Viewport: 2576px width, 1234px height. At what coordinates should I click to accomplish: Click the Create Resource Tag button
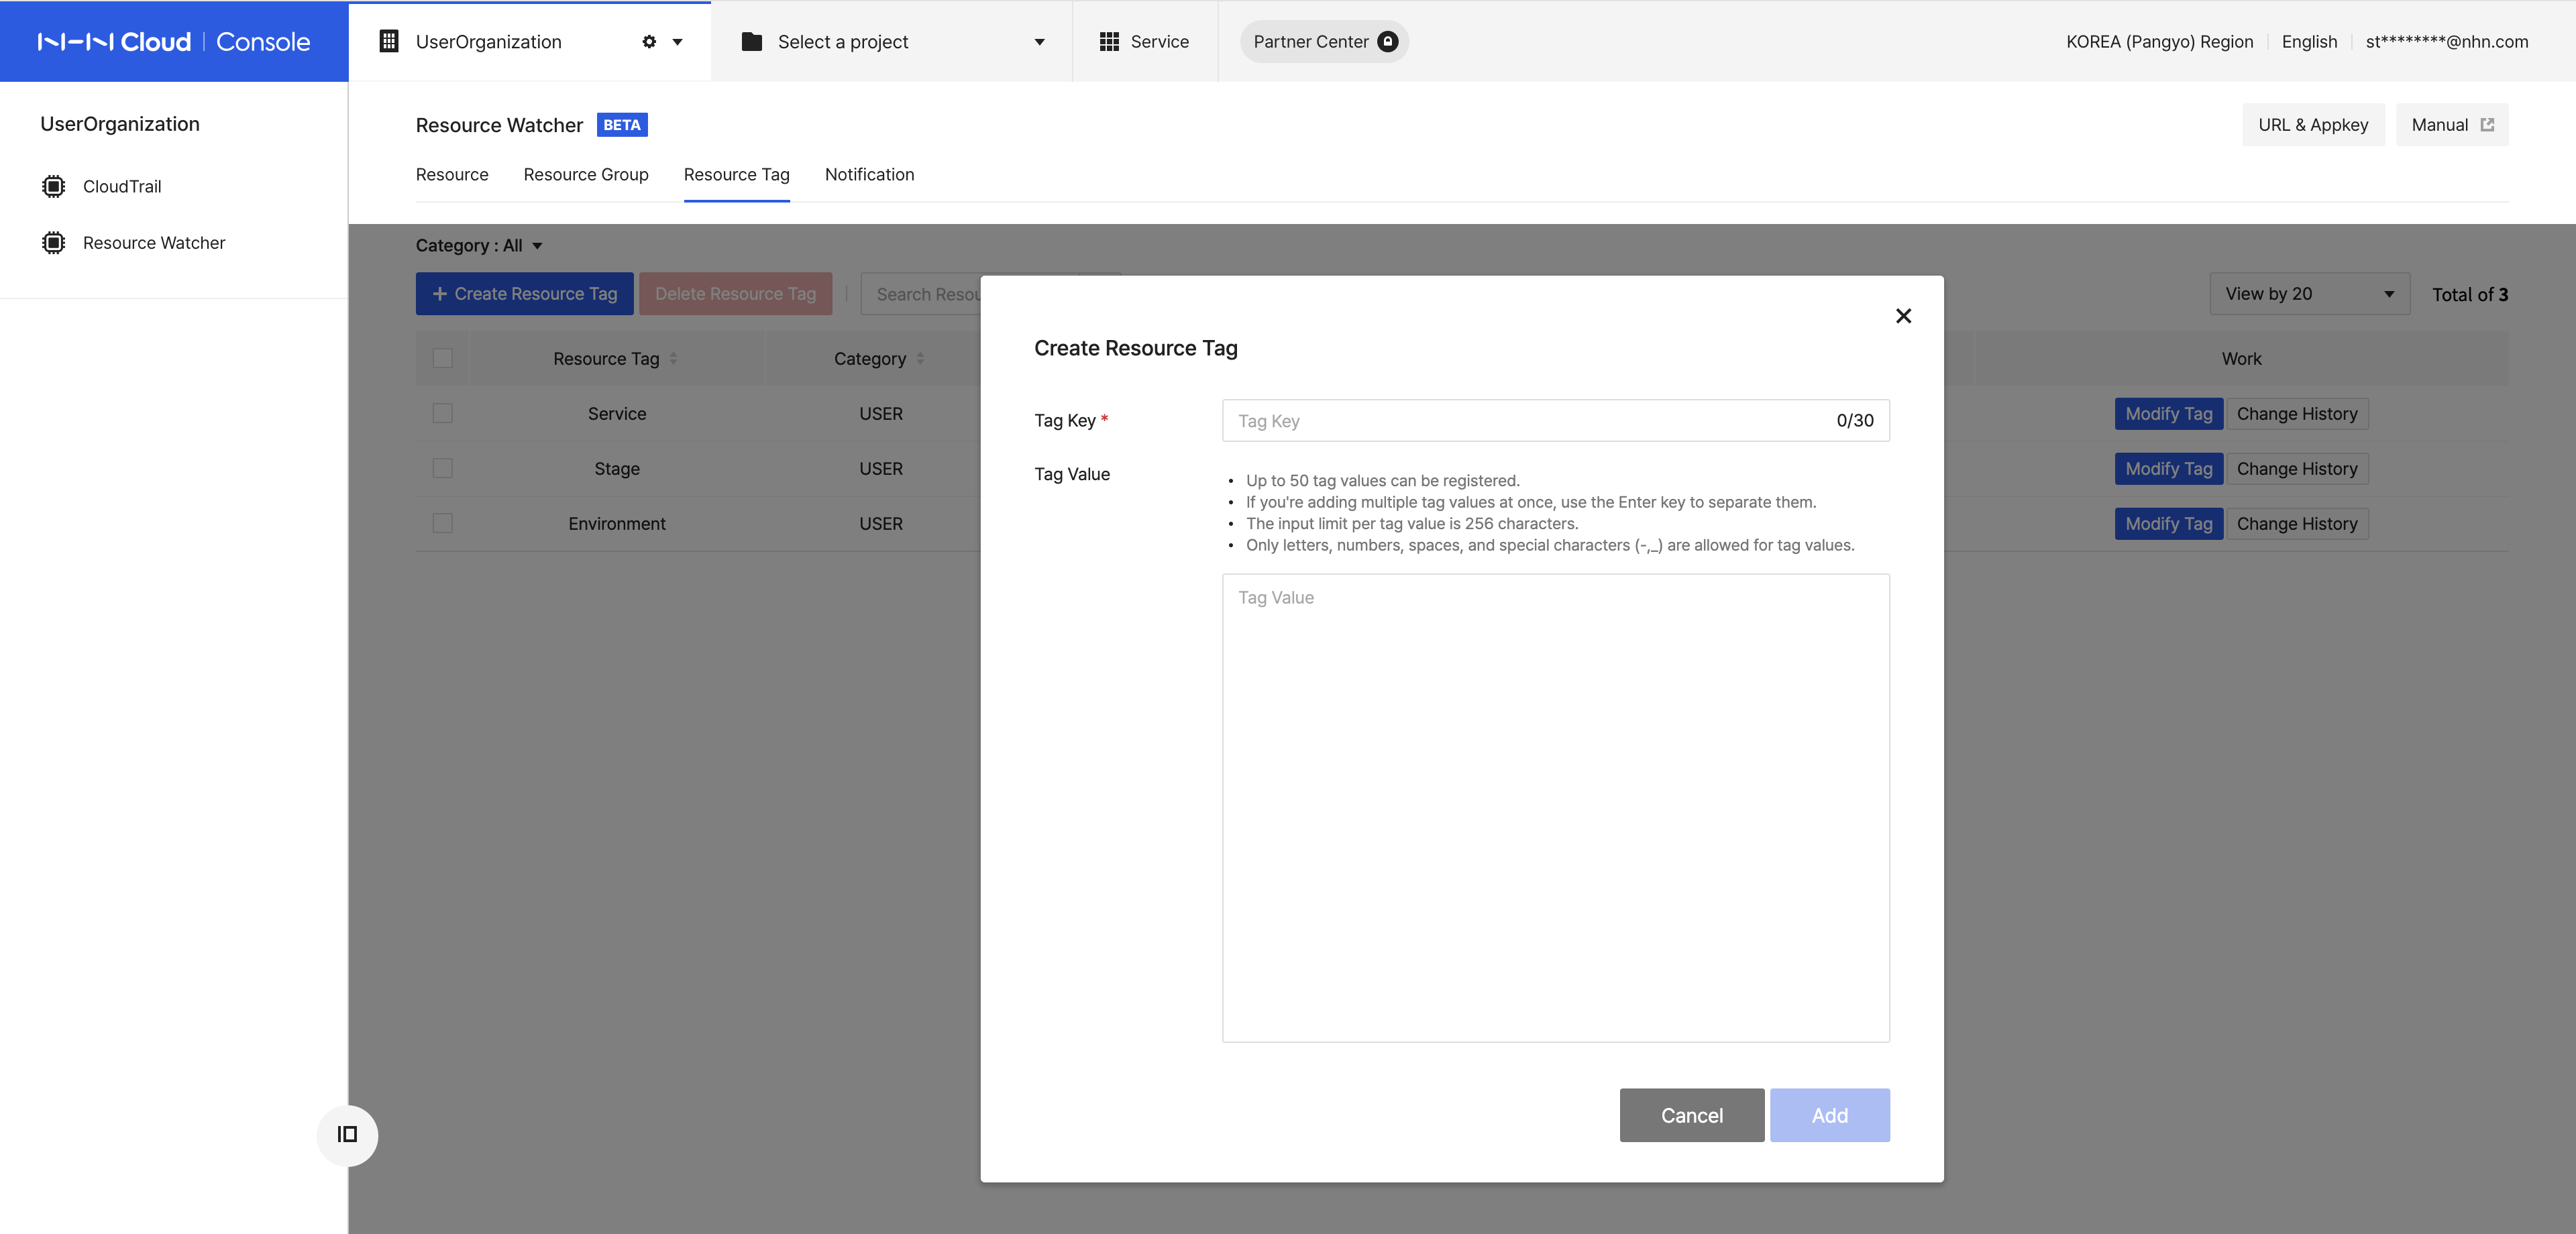click(525, 294)
